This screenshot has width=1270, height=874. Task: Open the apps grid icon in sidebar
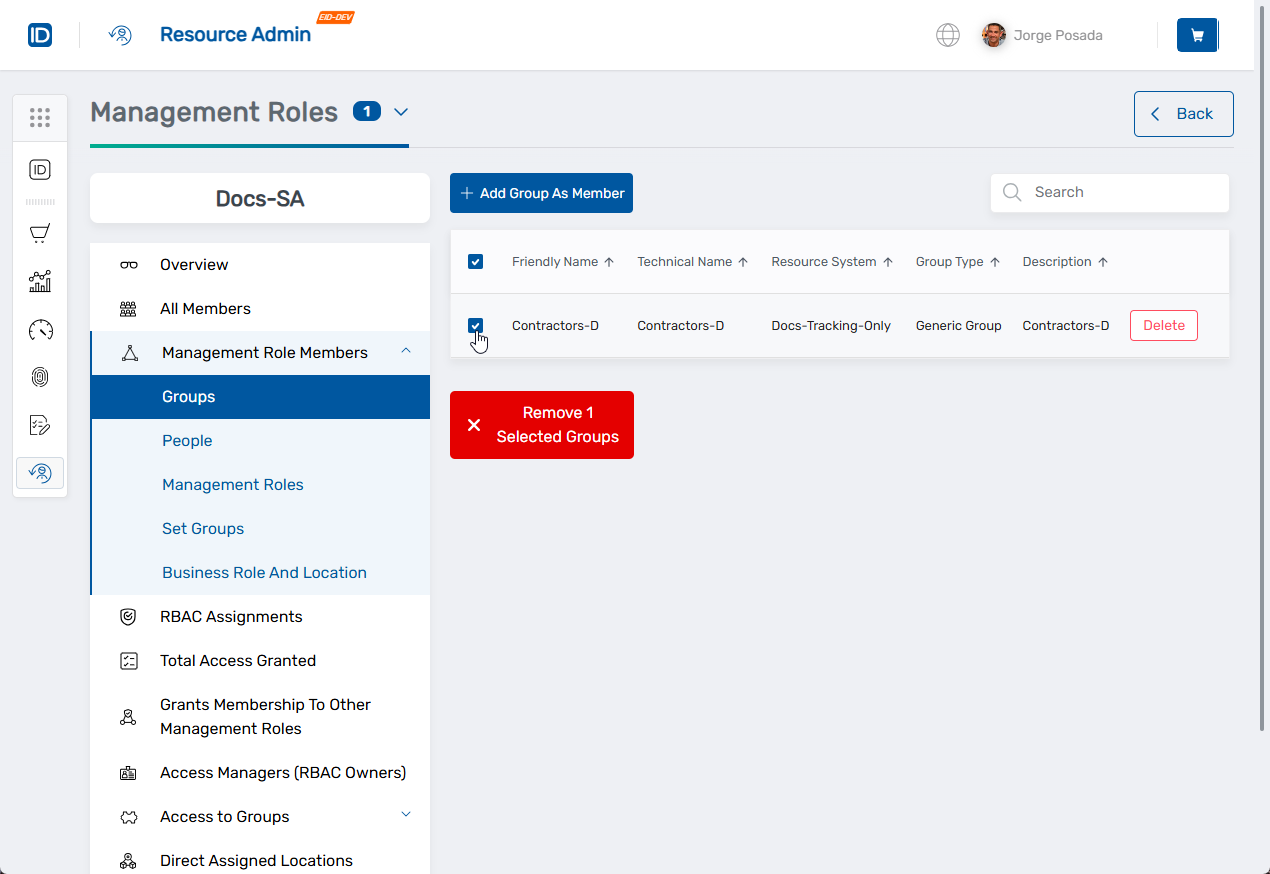click(x=40, y=118)
